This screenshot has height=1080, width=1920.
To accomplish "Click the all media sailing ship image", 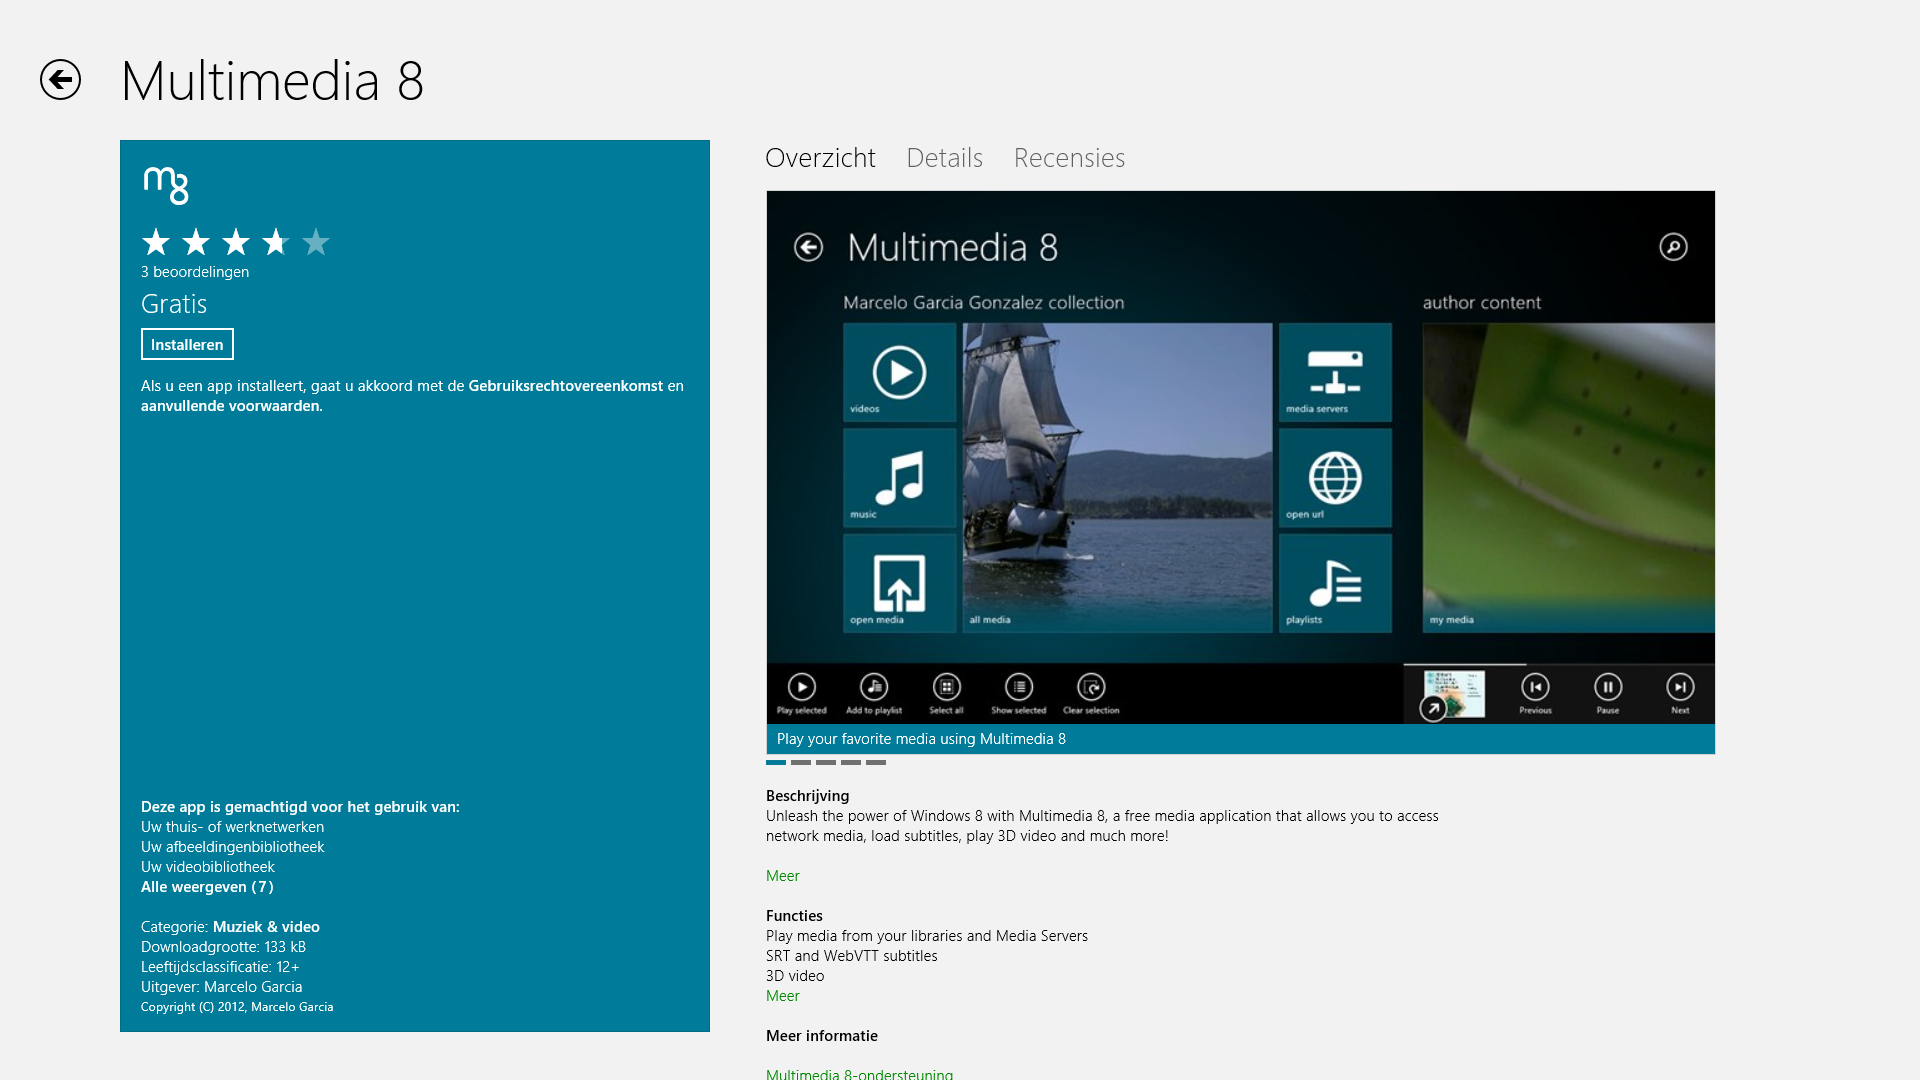I will point(1117,477).
